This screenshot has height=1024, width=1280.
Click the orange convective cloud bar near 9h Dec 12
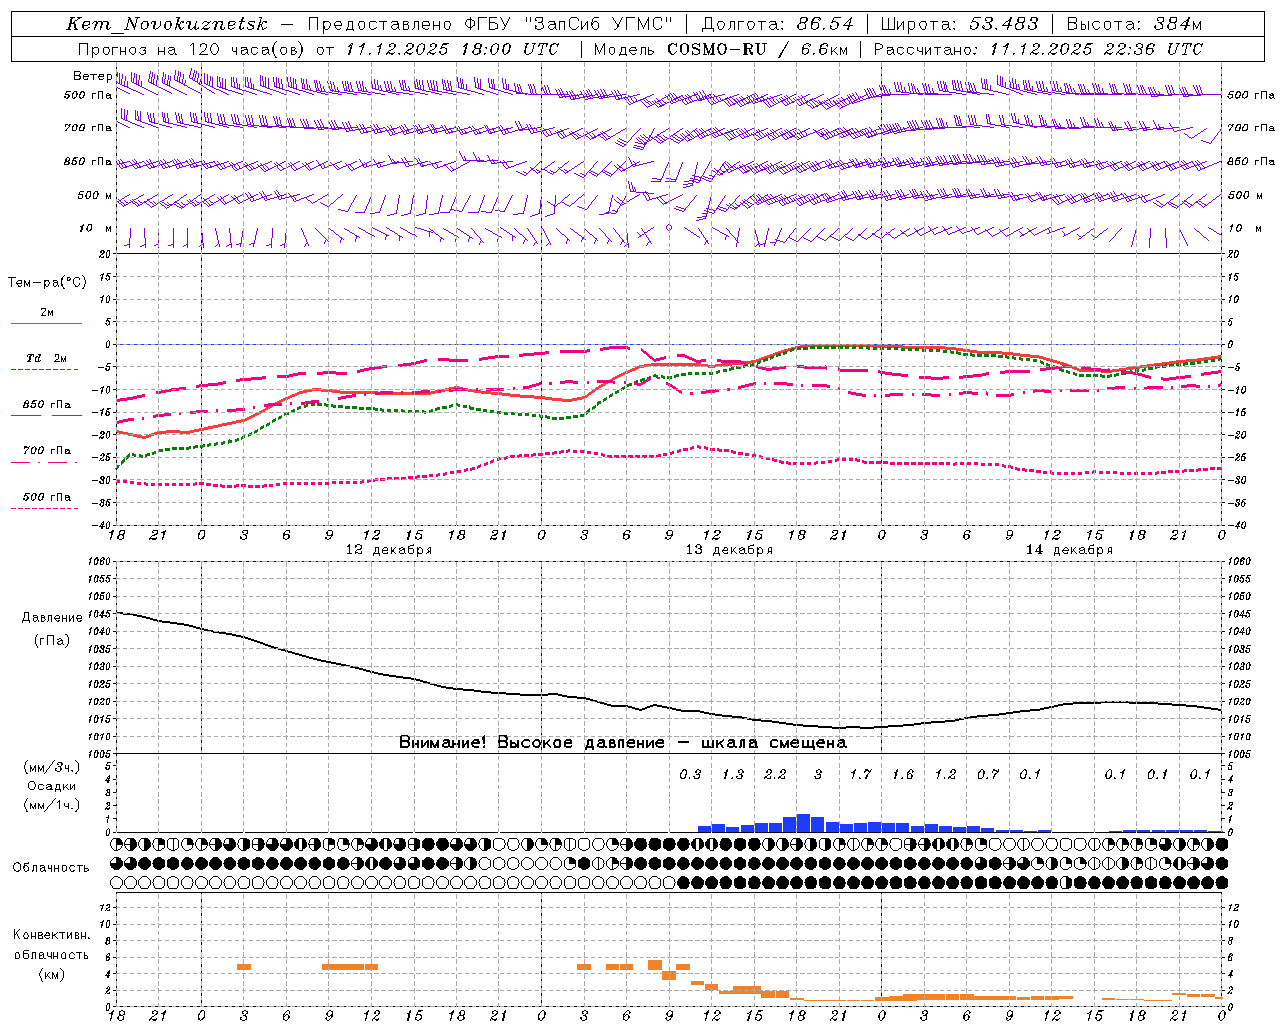343,966
